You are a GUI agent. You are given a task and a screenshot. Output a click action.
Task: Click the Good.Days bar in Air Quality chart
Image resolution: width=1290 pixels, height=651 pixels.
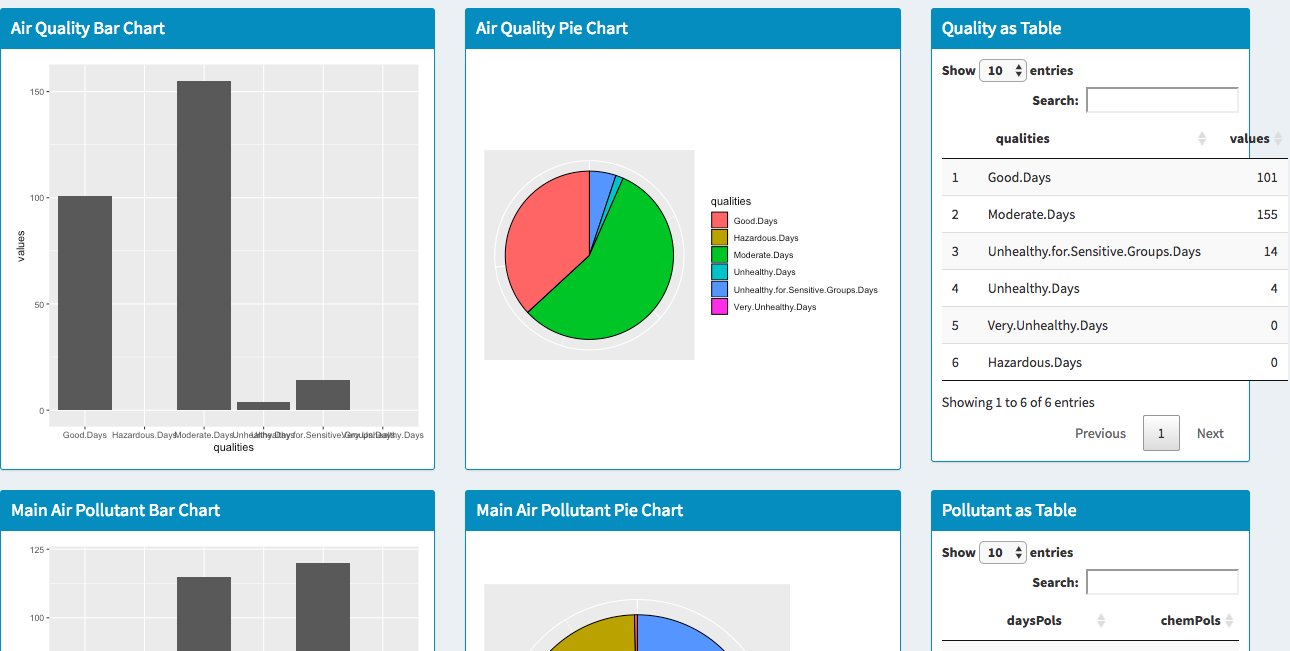tap(85, 303)
